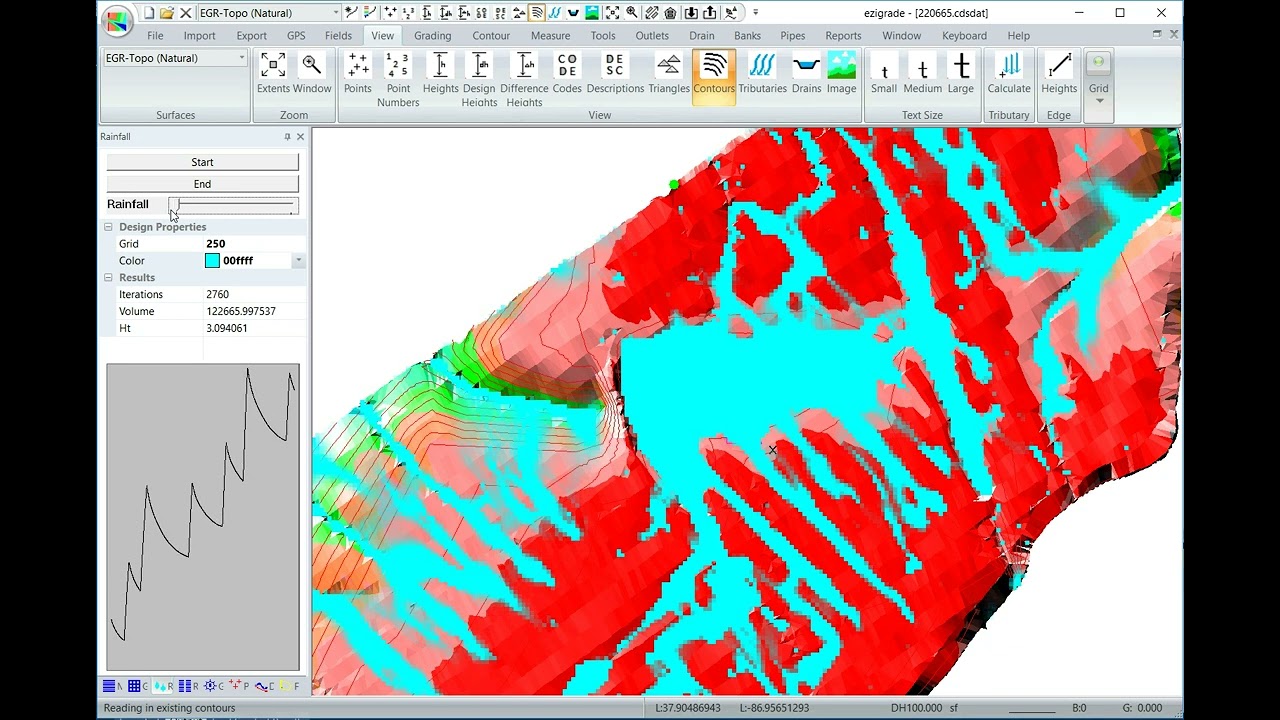Select the yellow folder bottom tab
1280x720 pixels.
pos(290,686)
